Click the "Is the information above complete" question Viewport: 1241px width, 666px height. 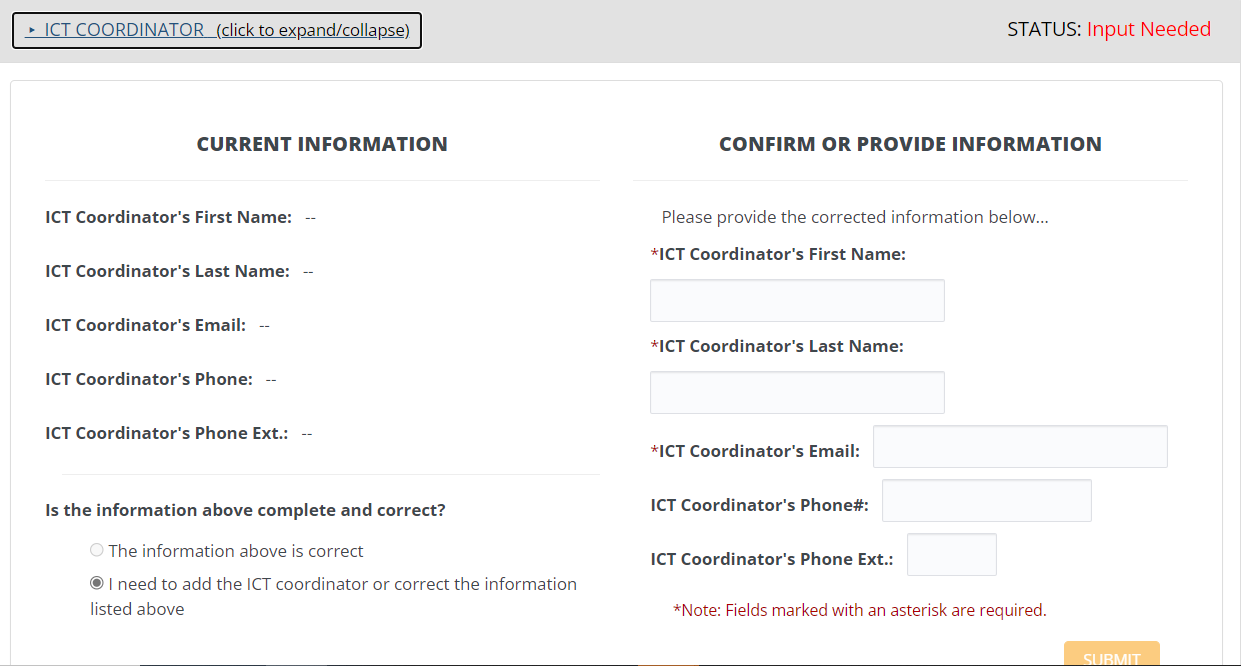point(245,510)
